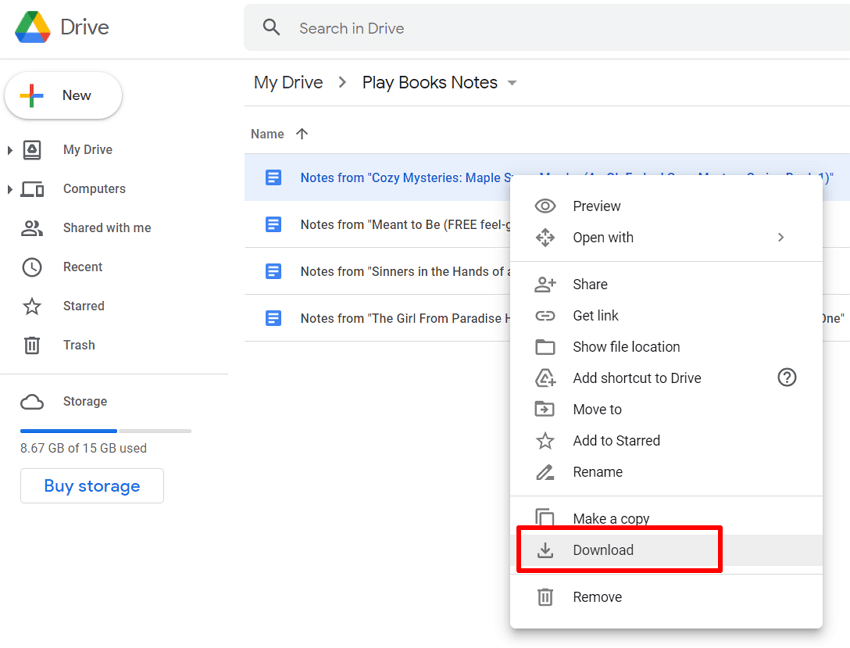Click the Get link chain icon
850x648 pixels.
(x=545, y=316)
